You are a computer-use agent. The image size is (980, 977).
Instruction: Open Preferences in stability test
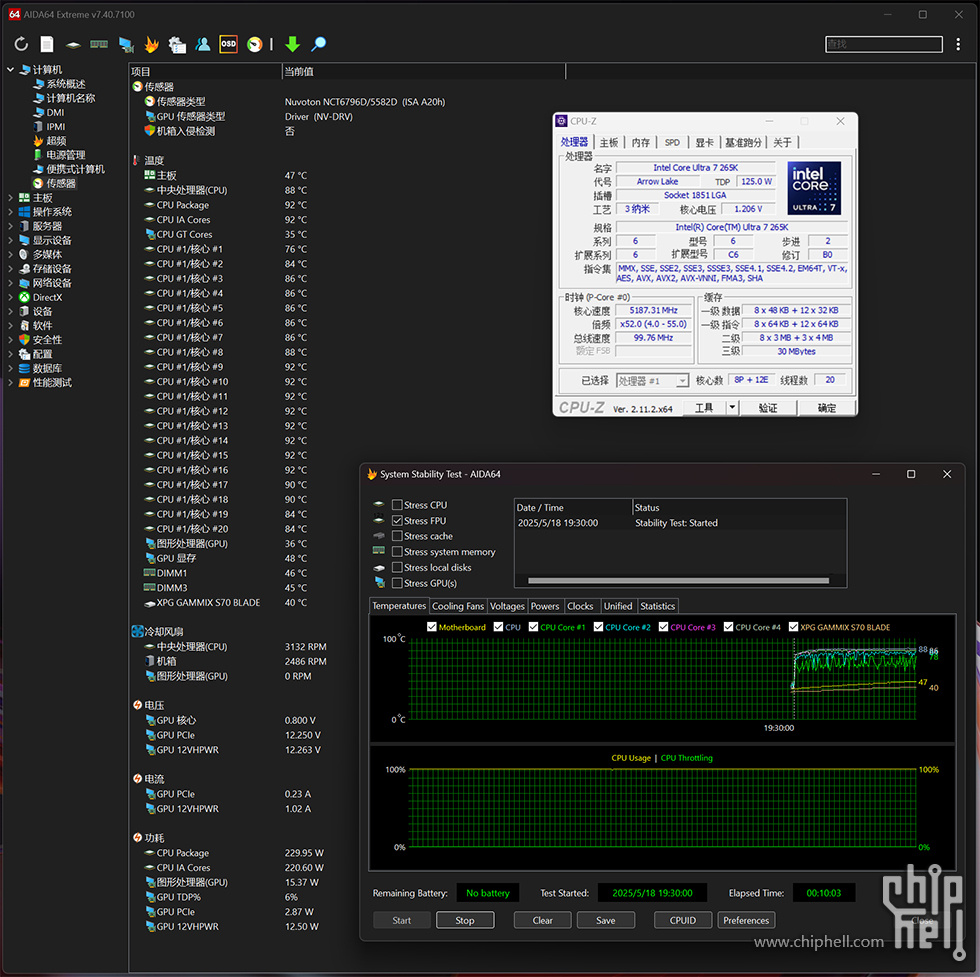point(746,920)
